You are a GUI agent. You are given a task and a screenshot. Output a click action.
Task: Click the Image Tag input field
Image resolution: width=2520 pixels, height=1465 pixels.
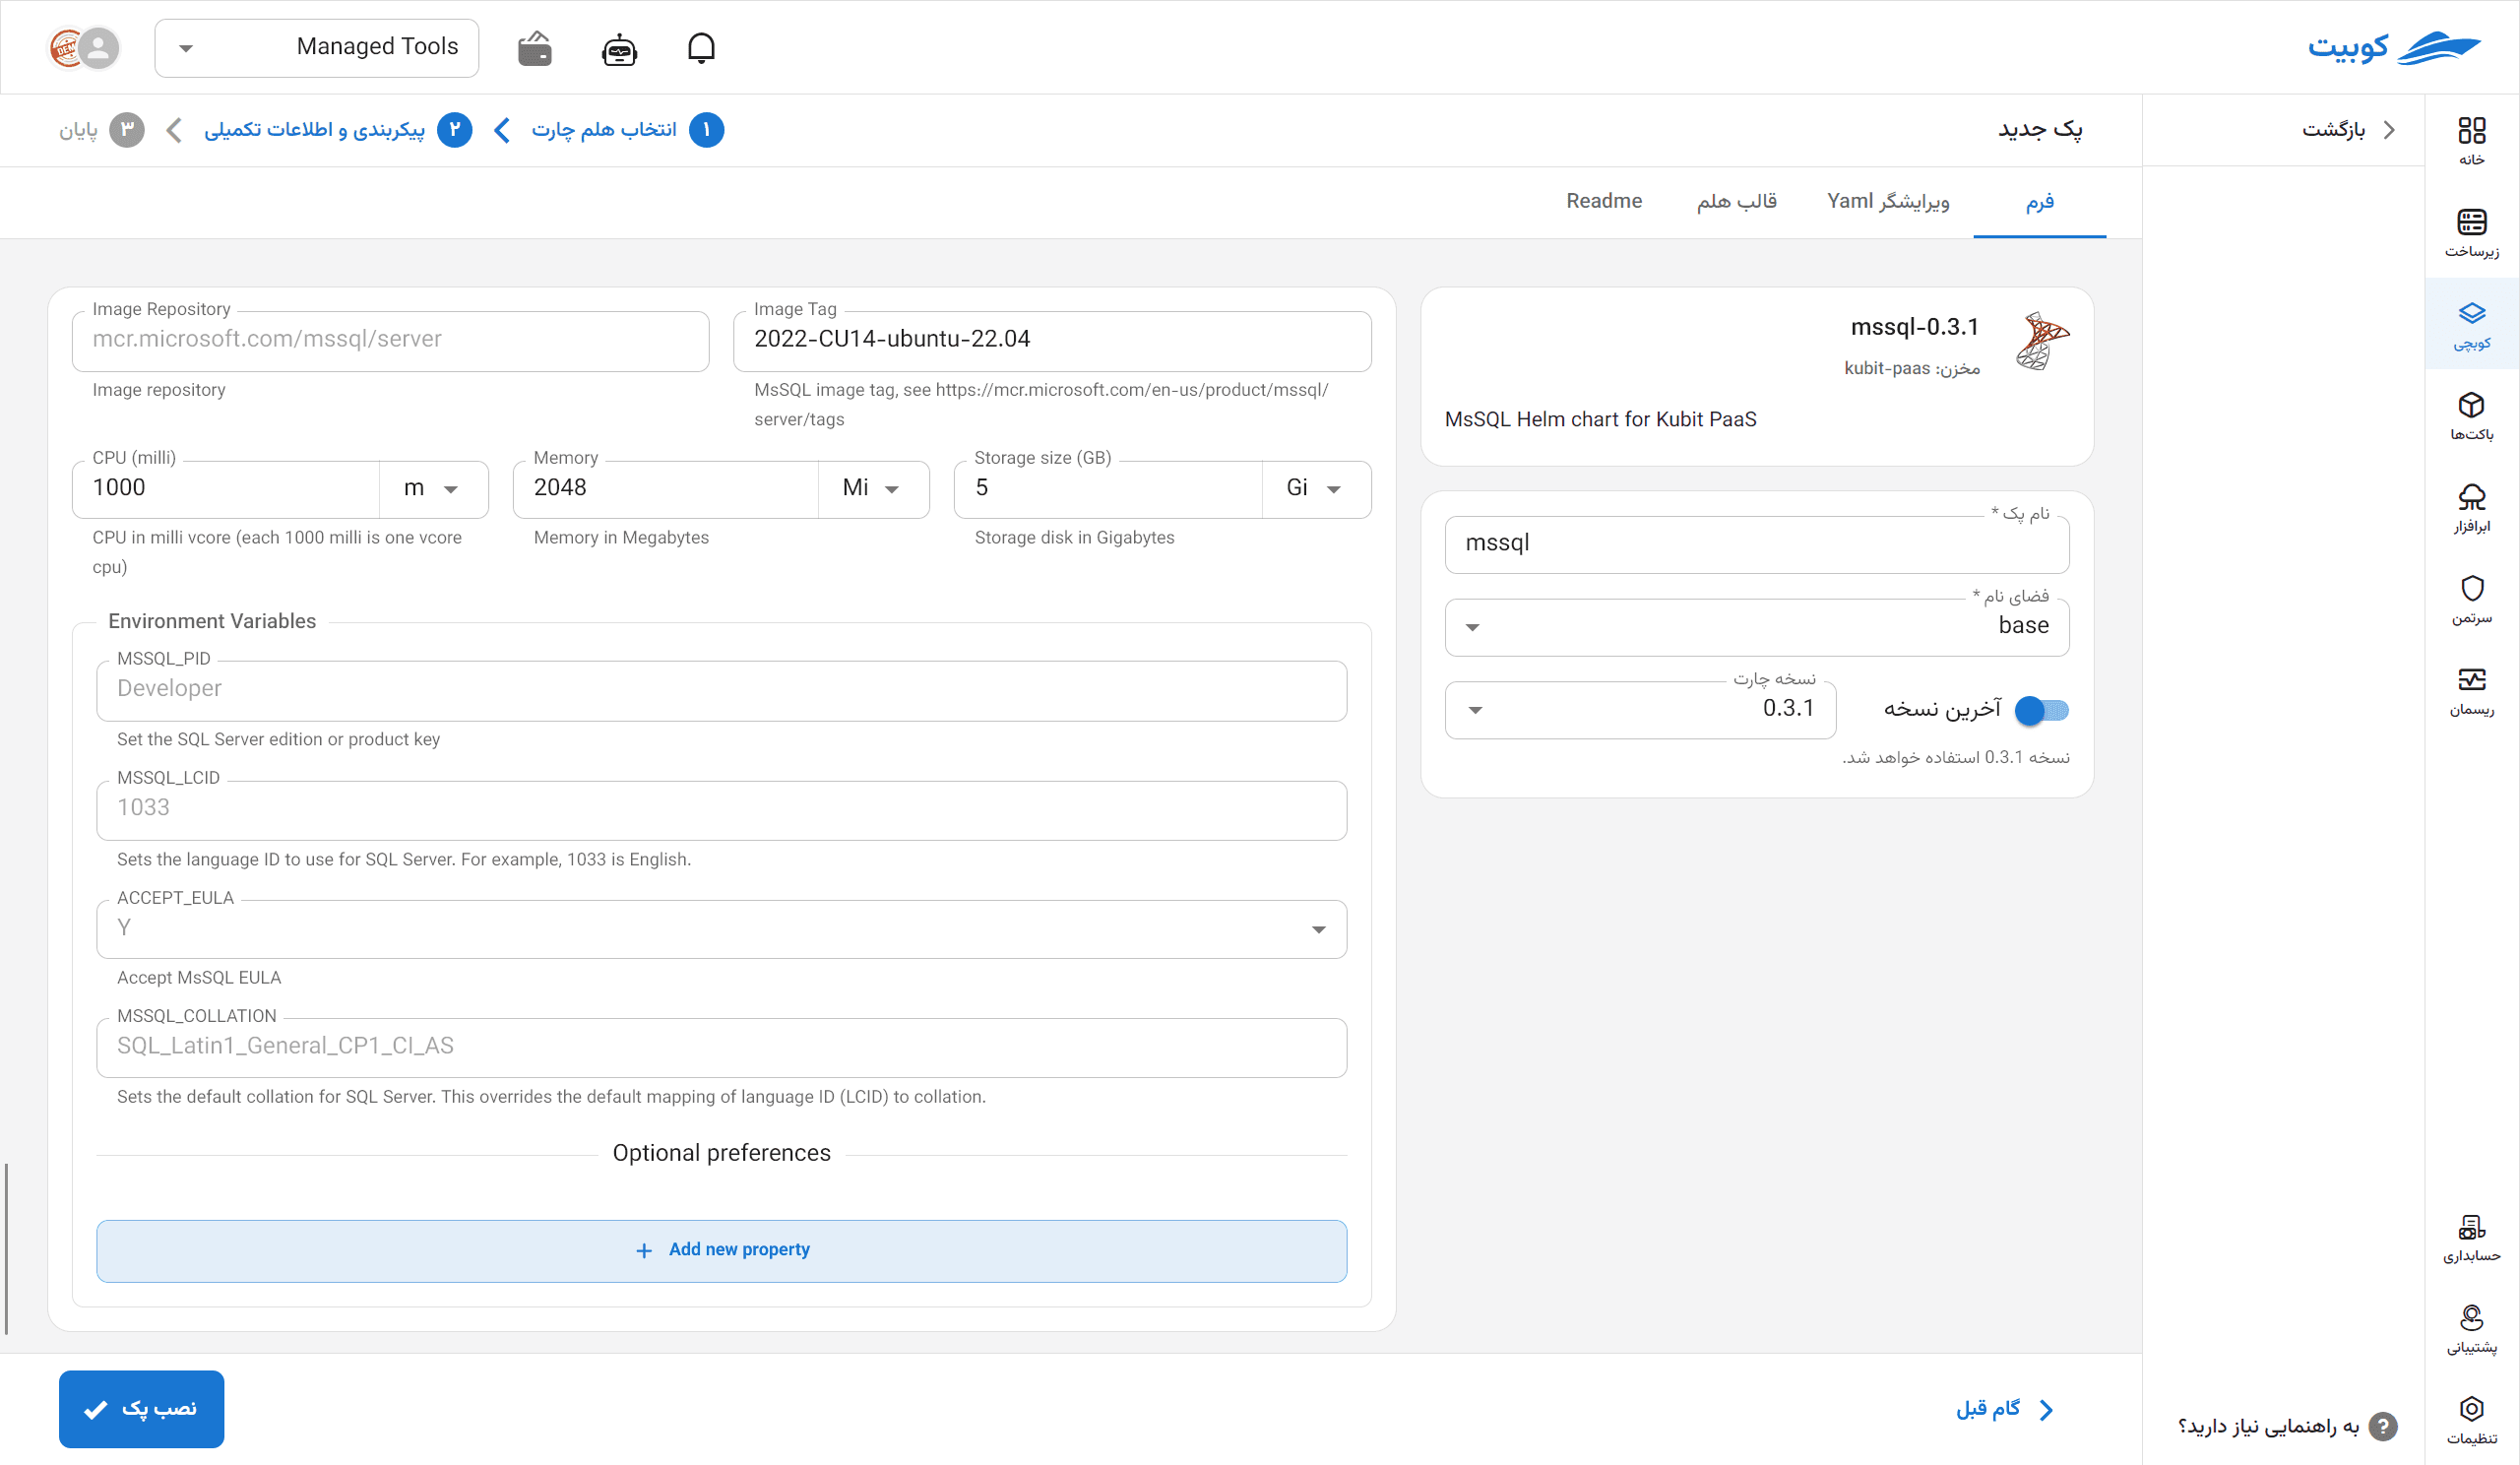1052,341
